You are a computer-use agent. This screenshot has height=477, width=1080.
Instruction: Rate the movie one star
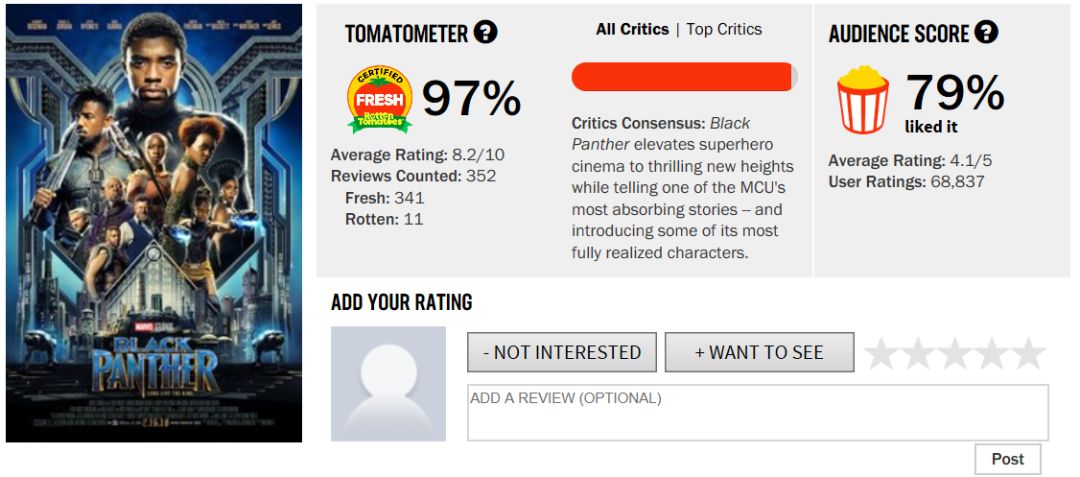pyautogui.click(x=882, y=353)
